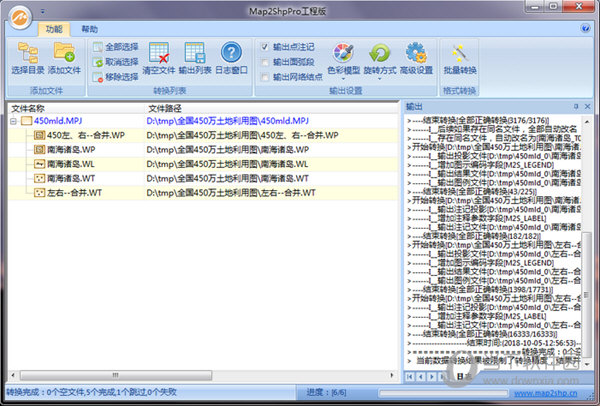Select all files with 全部选择
Image resolution: width=600 pixels, height=406 pixels.
(x=116, y=47)
